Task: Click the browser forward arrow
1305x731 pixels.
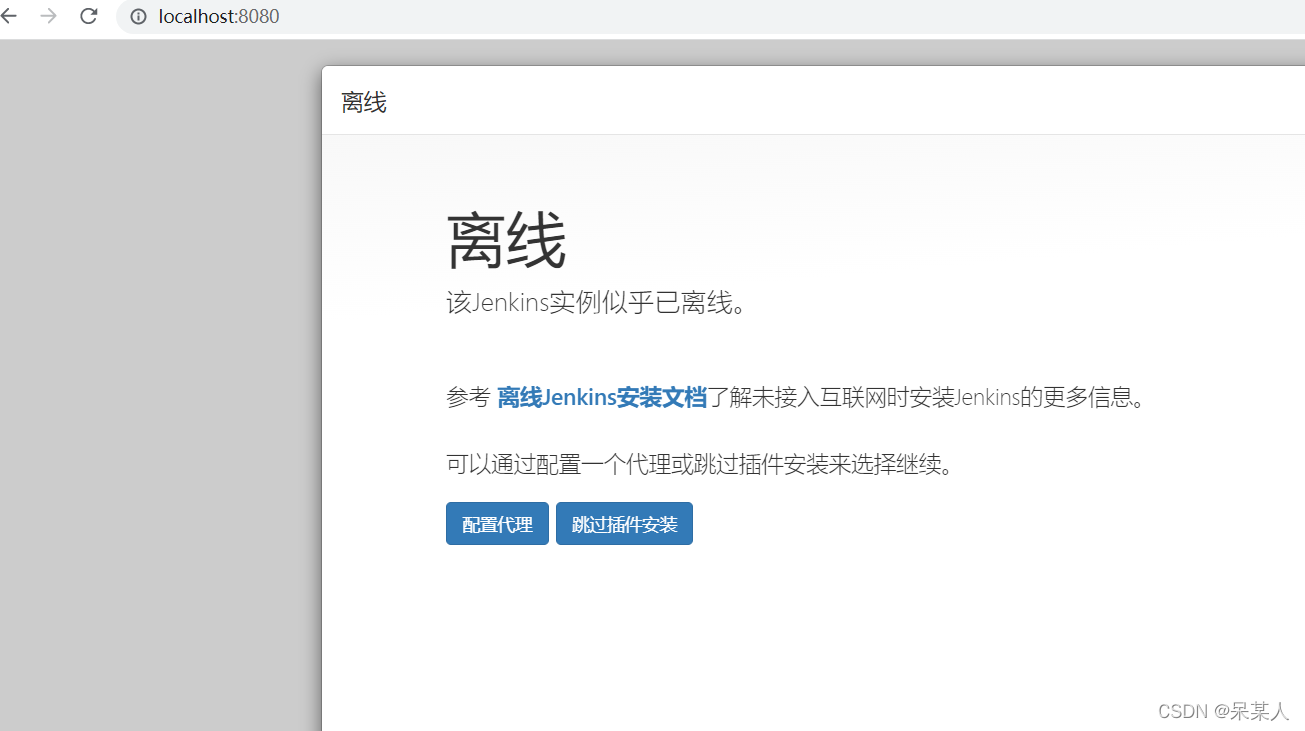Action: [48, 16]
